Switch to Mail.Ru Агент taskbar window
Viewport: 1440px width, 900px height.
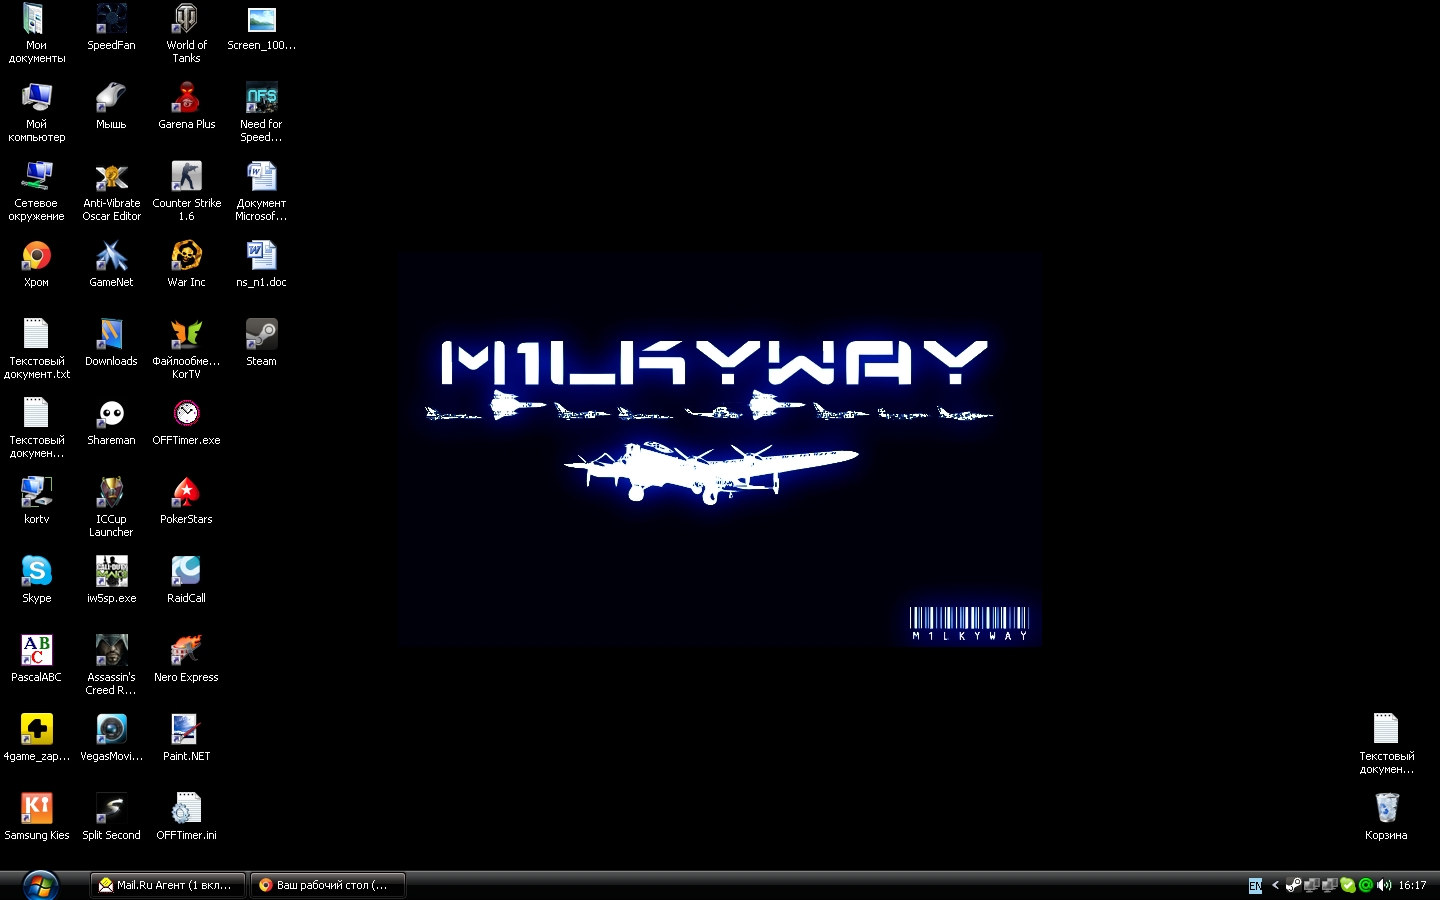(168, 885)
